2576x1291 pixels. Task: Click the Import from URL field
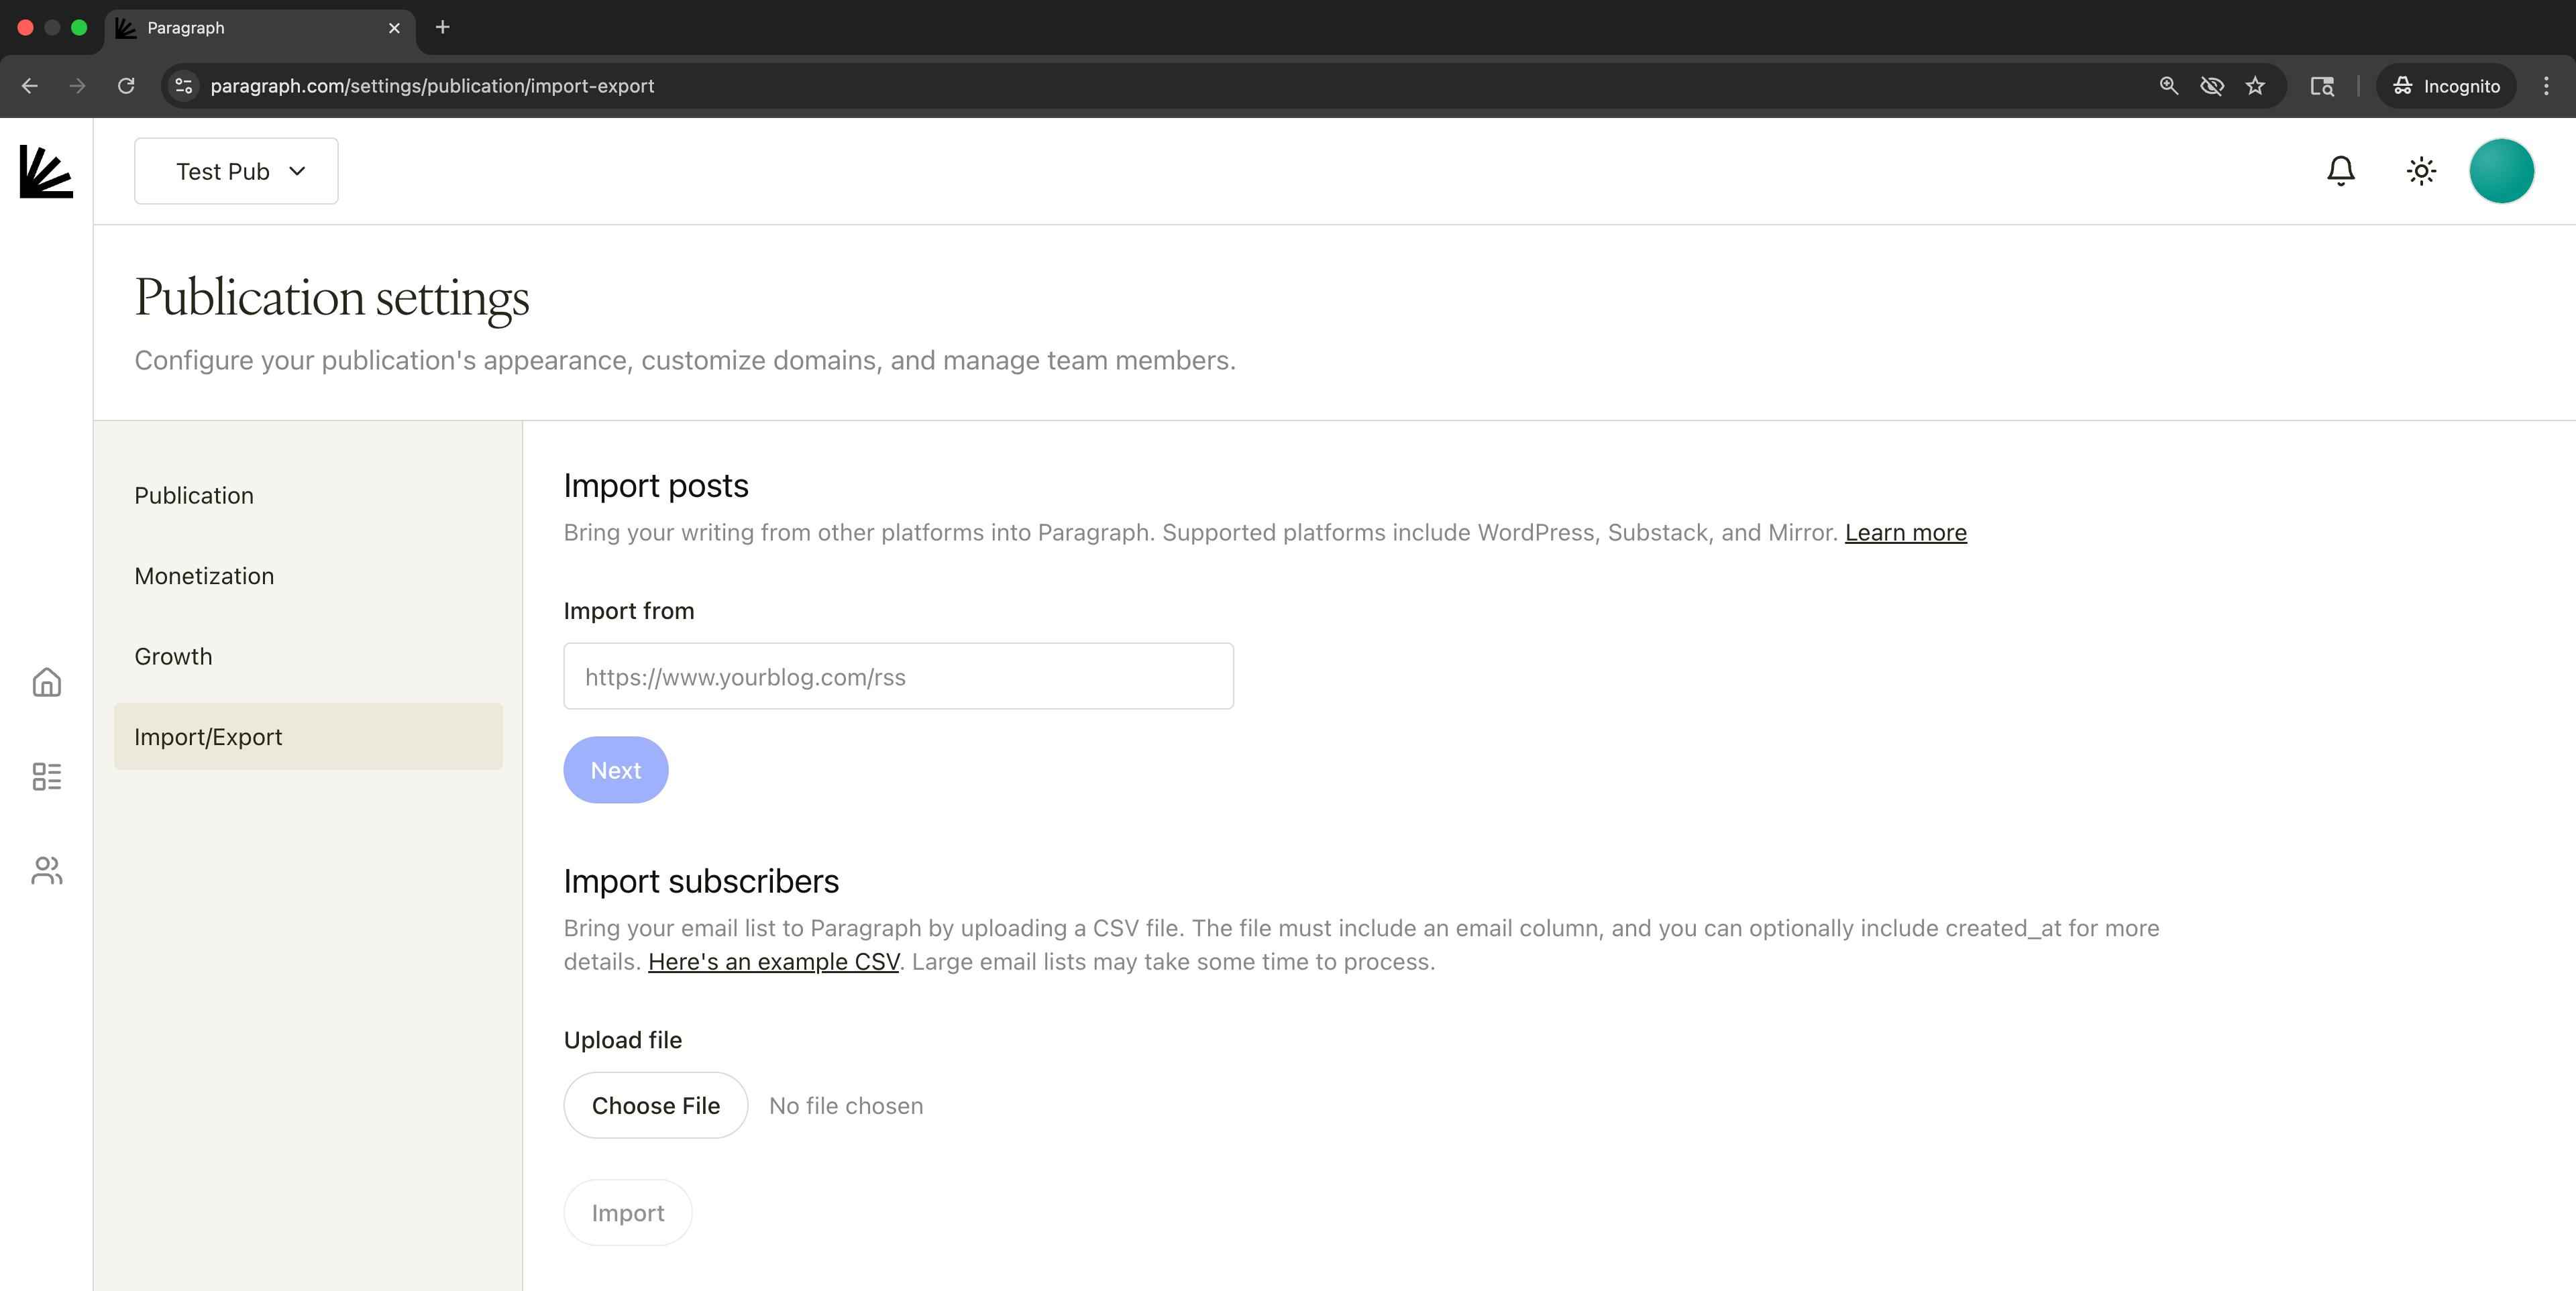coord(898,677)
